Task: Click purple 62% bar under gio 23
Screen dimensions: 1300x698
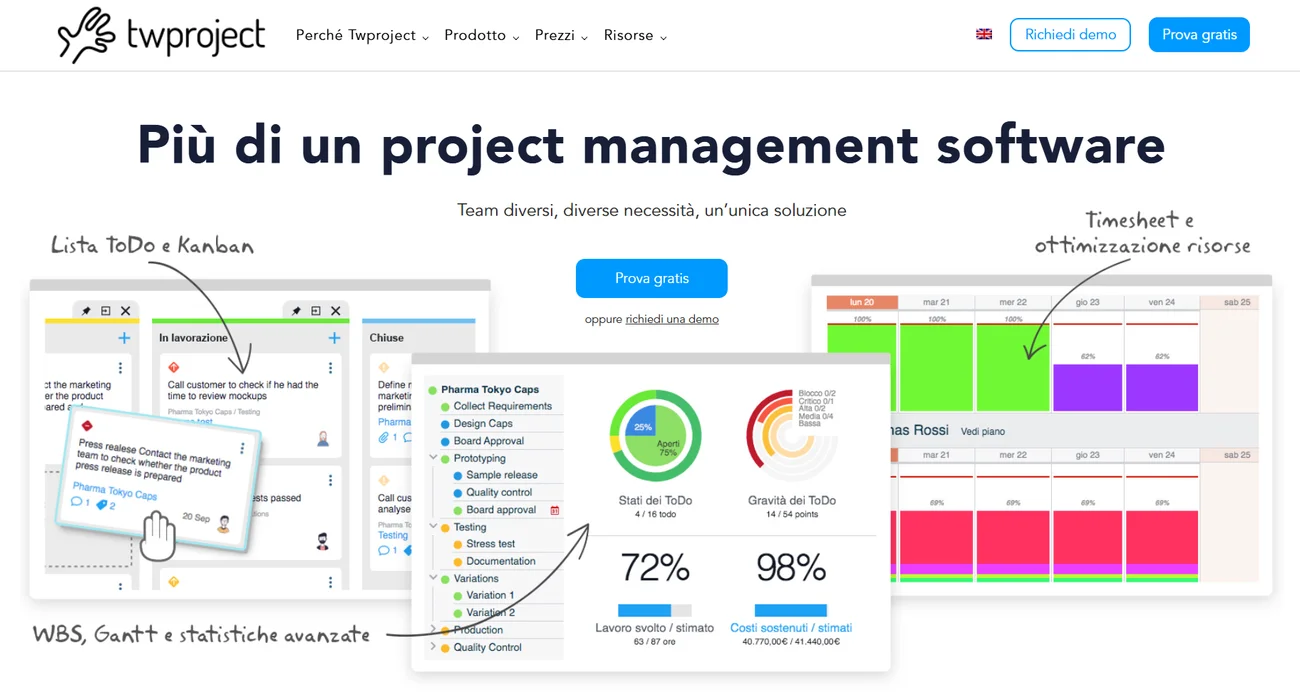Action: click(x=1087, y=388)
